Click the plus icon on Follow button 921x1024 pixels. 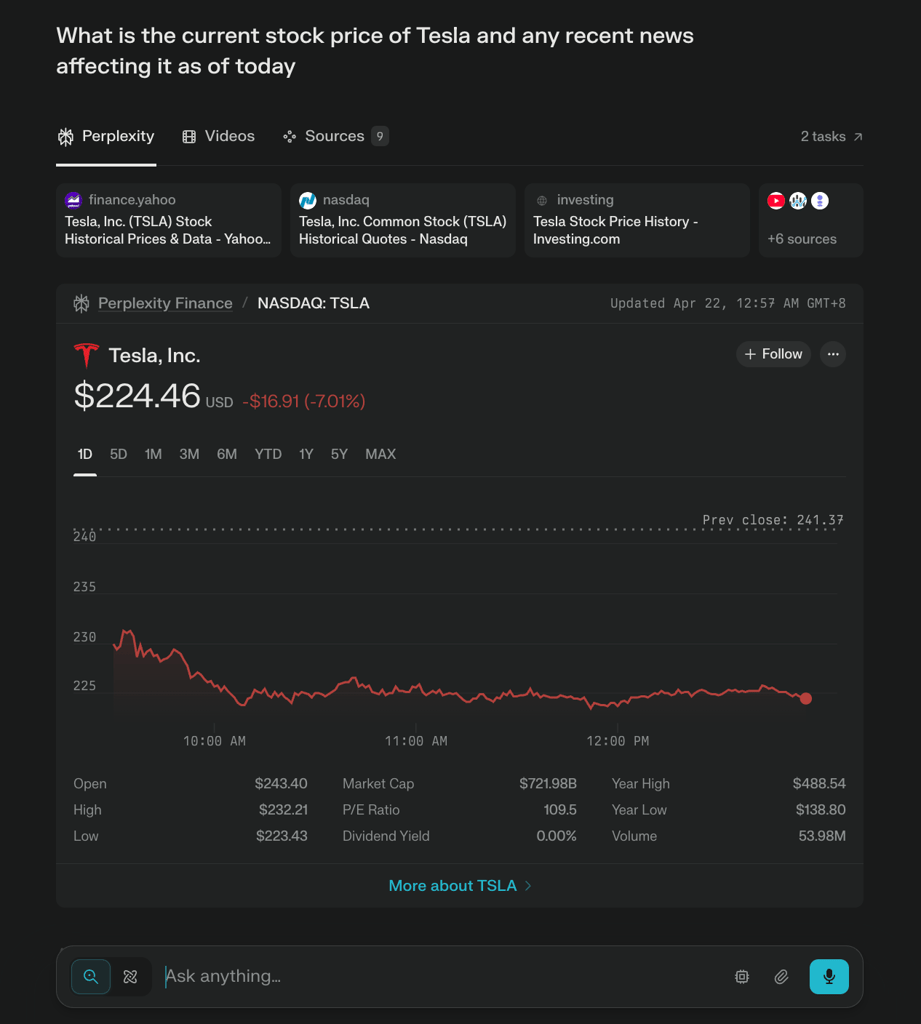(750, 354)
